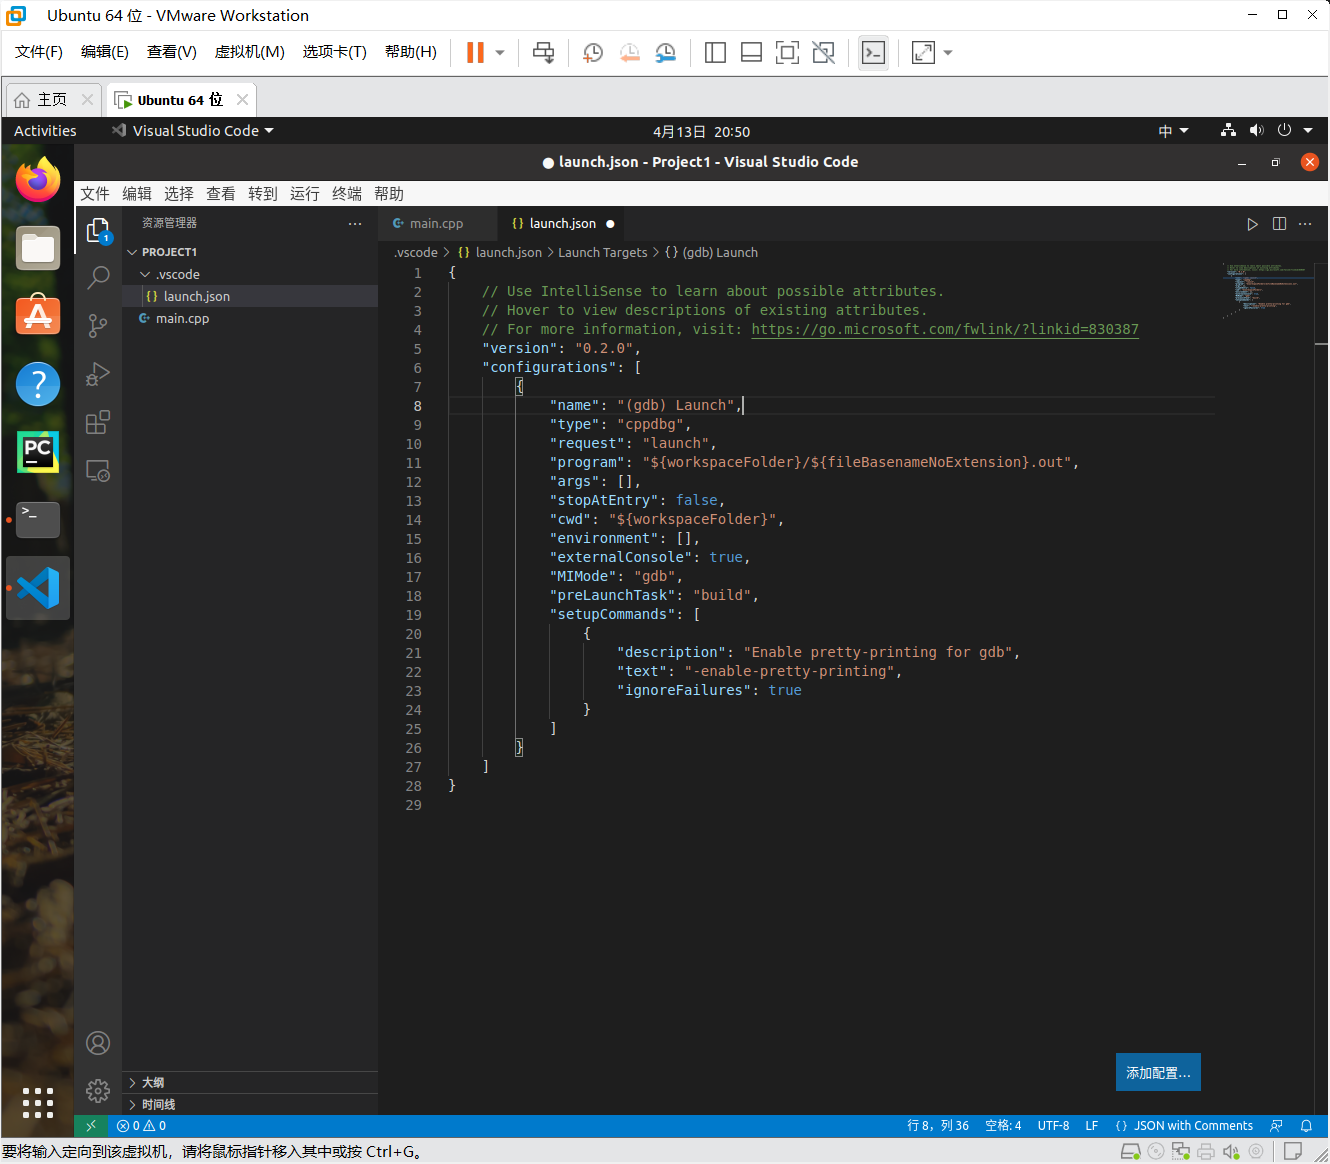Toggle VMware Unity mode icon
The width and height of the screenshot is (1330, 1164).
823,53
